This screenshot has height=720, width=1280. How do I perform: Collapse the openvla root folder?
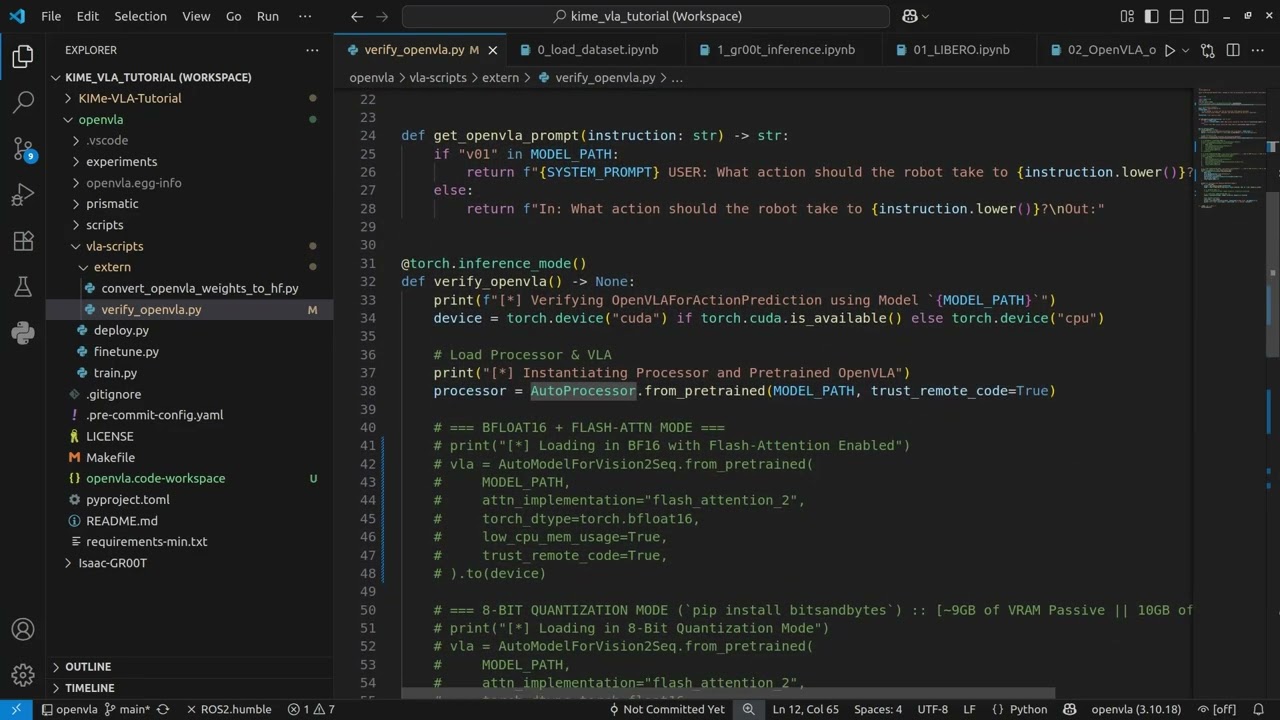pos(101,119)
